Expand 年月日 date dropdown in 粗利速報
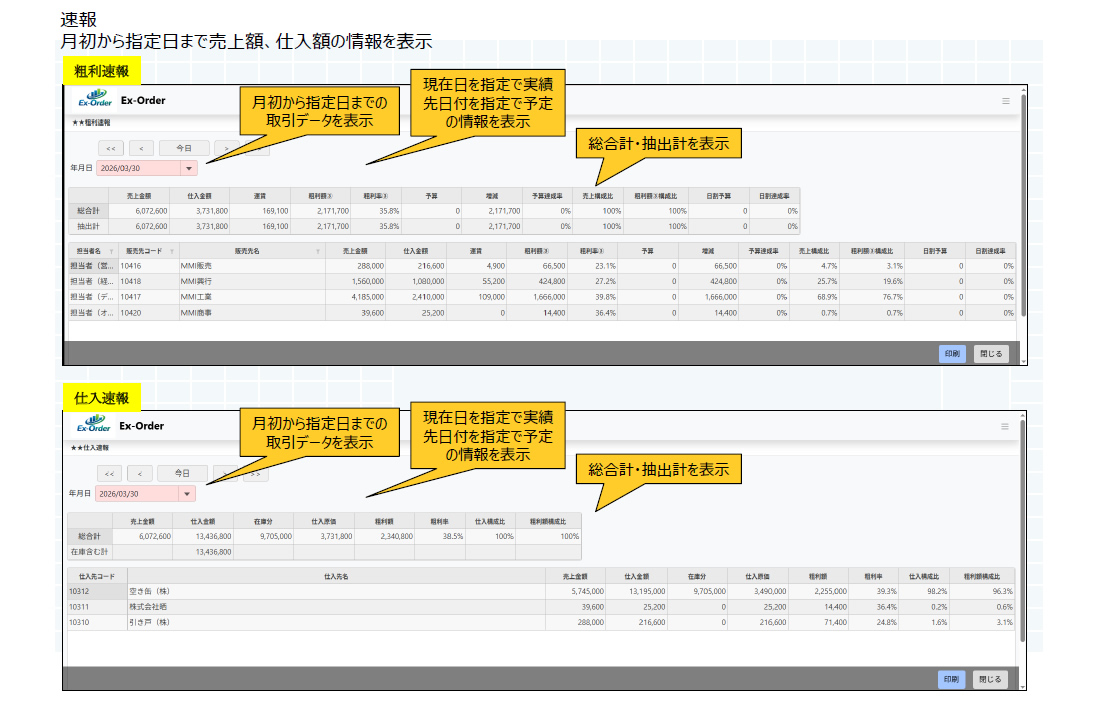 point(188,168)
